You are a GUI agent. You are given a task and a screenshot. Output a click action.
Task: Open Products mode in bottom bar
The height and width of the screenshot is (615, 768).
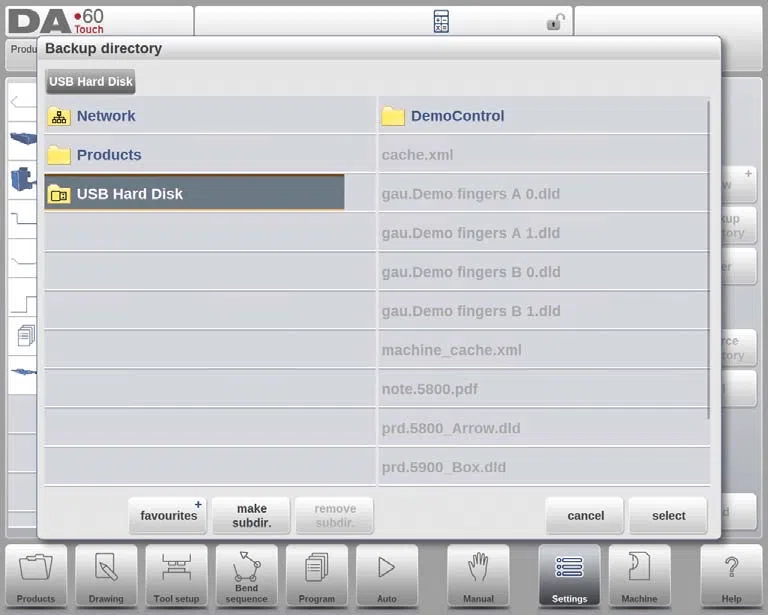tap(36, 576)
